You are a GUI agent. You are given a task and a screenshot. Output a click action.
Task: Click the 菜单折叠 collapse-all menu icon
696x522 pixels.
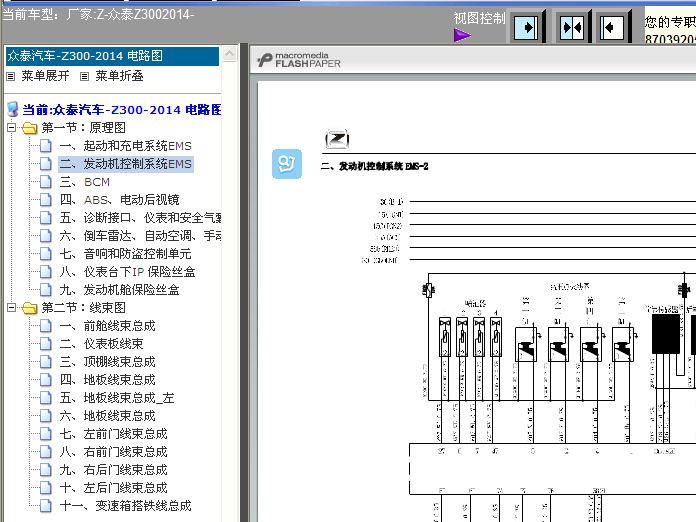tap(84, 76)
